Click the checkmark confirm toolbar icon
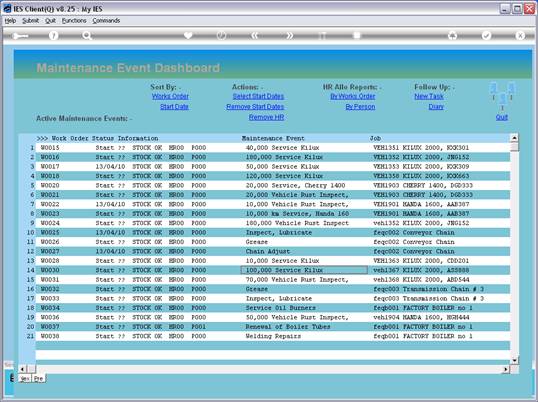538x402 pixels. (486, 35)
